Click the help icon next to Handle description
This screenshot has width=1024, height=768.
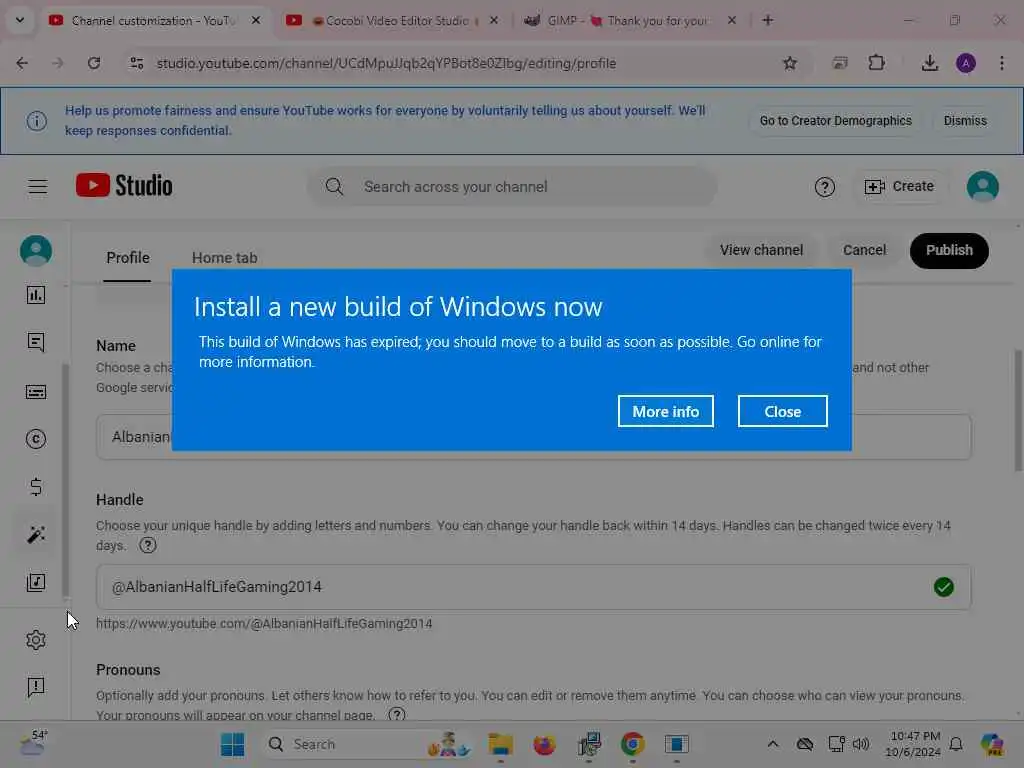pos(148,545)
